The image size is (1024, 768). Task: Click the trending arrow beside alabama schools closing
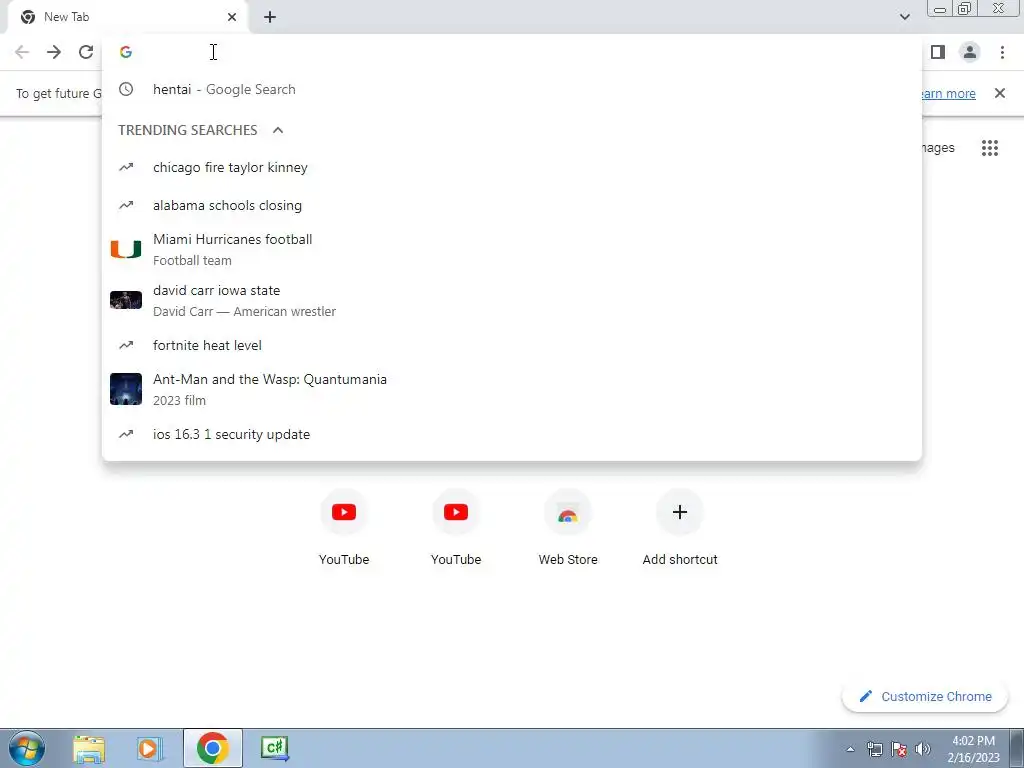[x=126, y=205]
